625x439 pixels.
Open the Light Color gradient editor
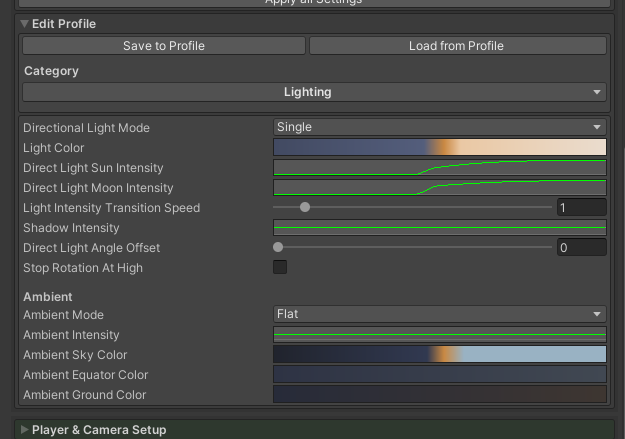click(440, 147)
